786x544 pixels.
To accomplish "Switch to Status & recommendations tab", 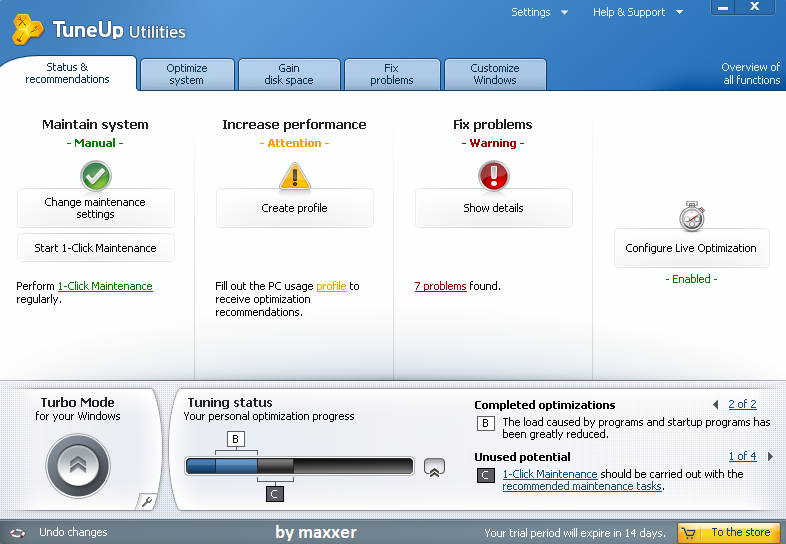I will (67, 73).
